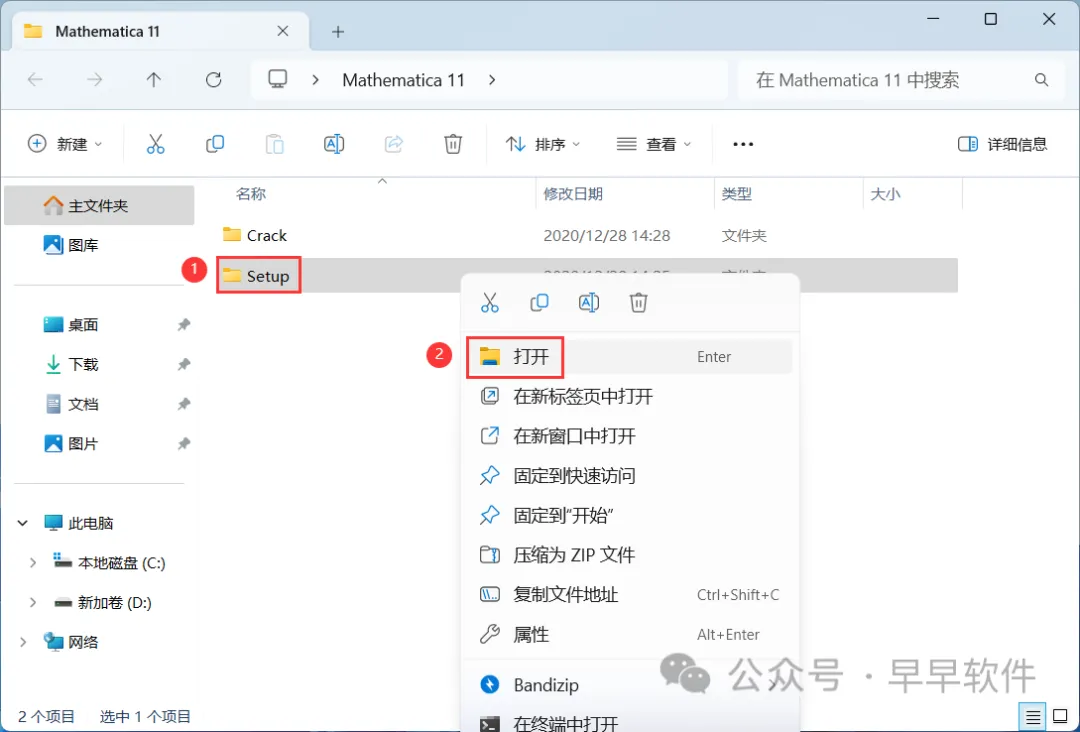Screen dimensions: 1080x732
Task: Choose 打开 in the context menu
Action: [x=630, y=357]
